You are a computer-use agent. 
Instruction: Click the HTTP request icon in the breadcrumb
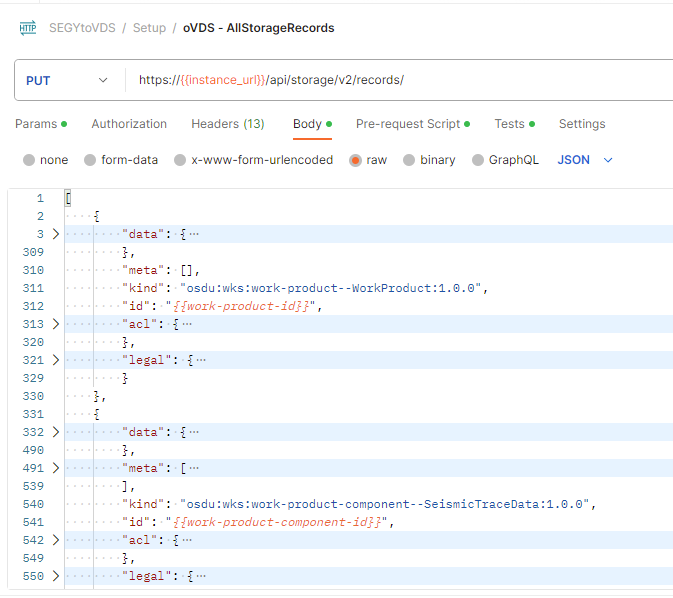tap(28, 28)
